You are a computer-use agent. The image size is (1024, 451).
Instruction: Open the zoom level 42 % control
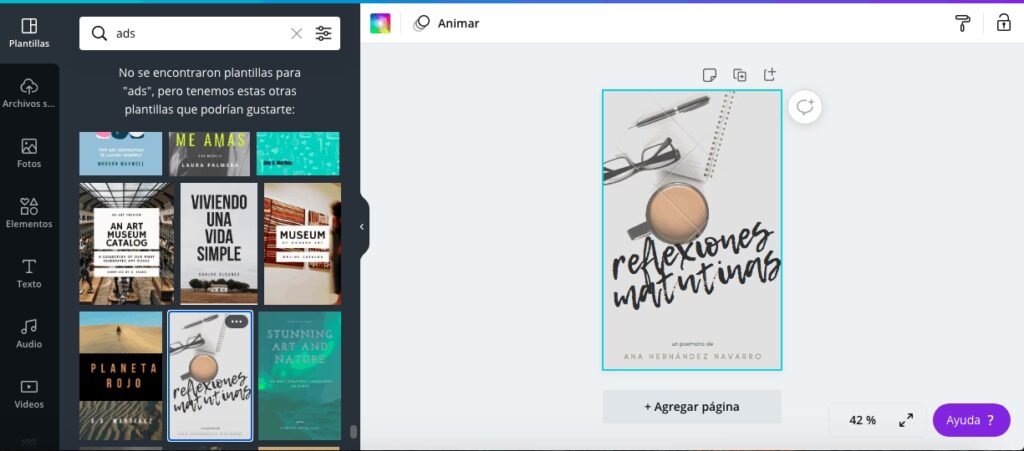pyautogui.click(x=862, y=420)
